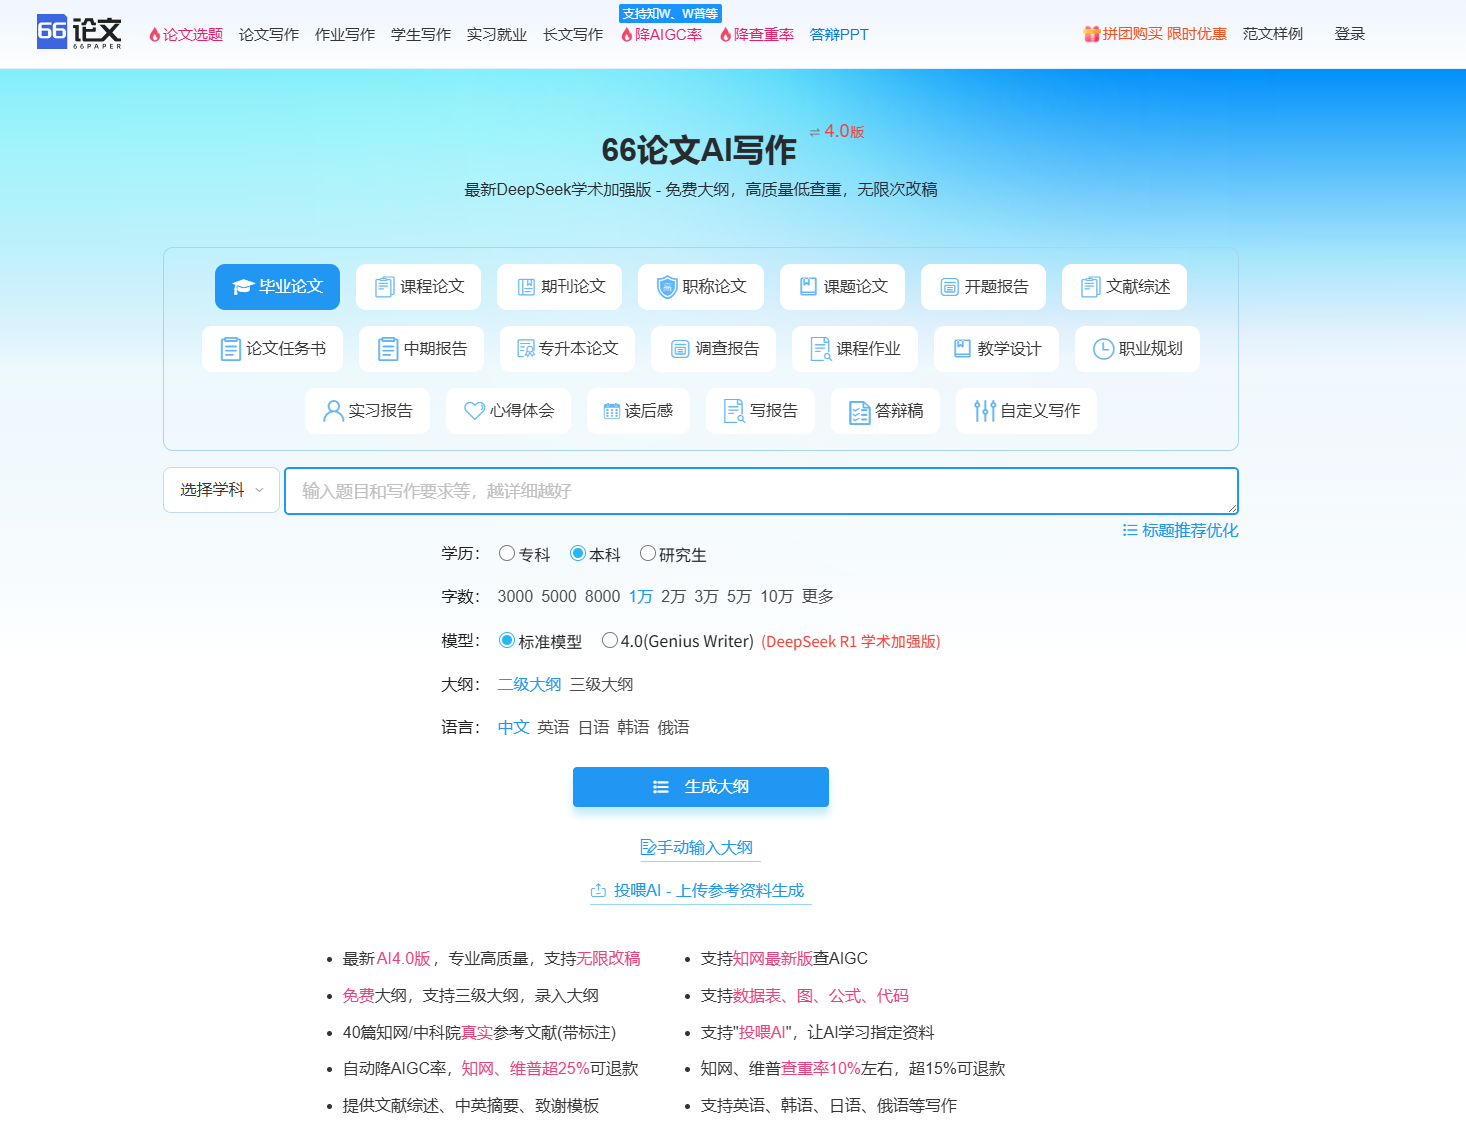Screen dimensions: 1466x1142
Task: Click the 手动输入大纲 link
Action: 699,847
